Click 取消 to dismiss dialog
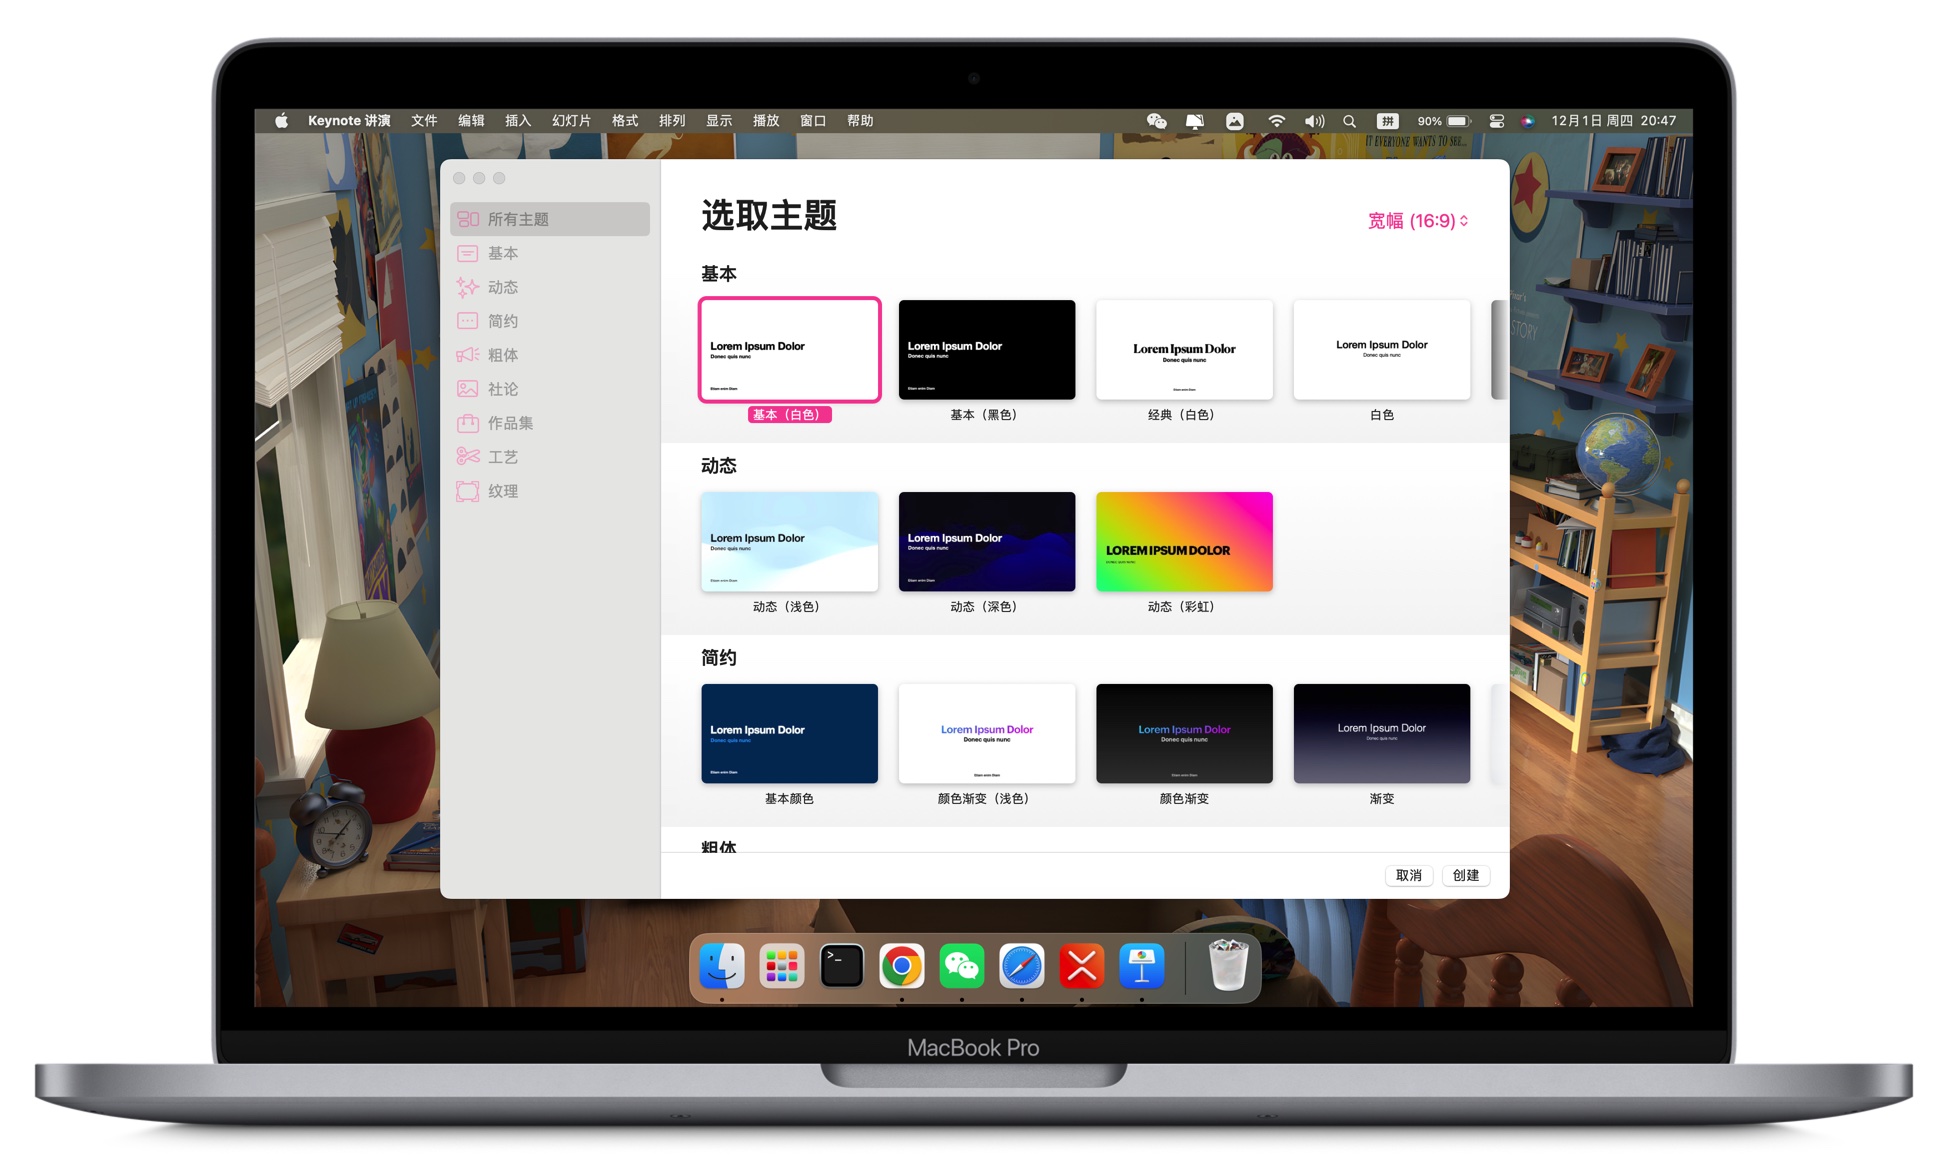The width and height of the screenshot is (1950, 1170). point(1407,875)
